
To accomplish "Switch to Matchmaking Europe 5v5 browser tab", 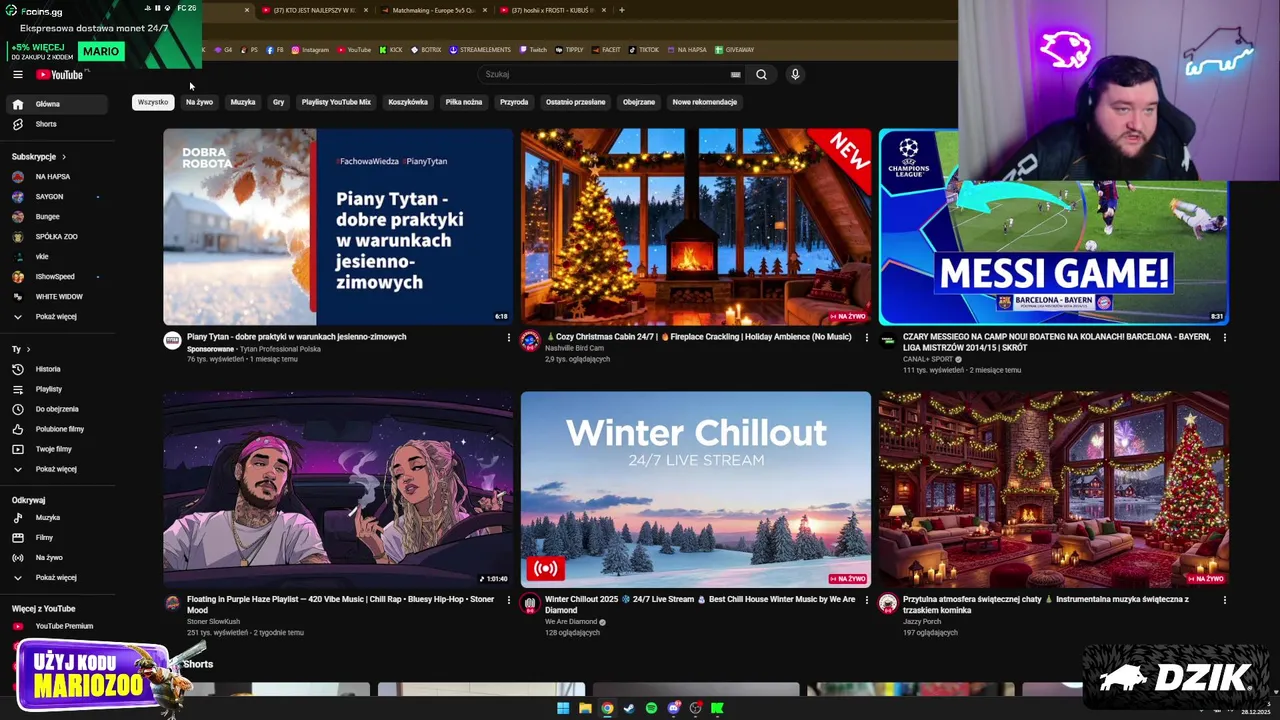I will tap(433, 10).
